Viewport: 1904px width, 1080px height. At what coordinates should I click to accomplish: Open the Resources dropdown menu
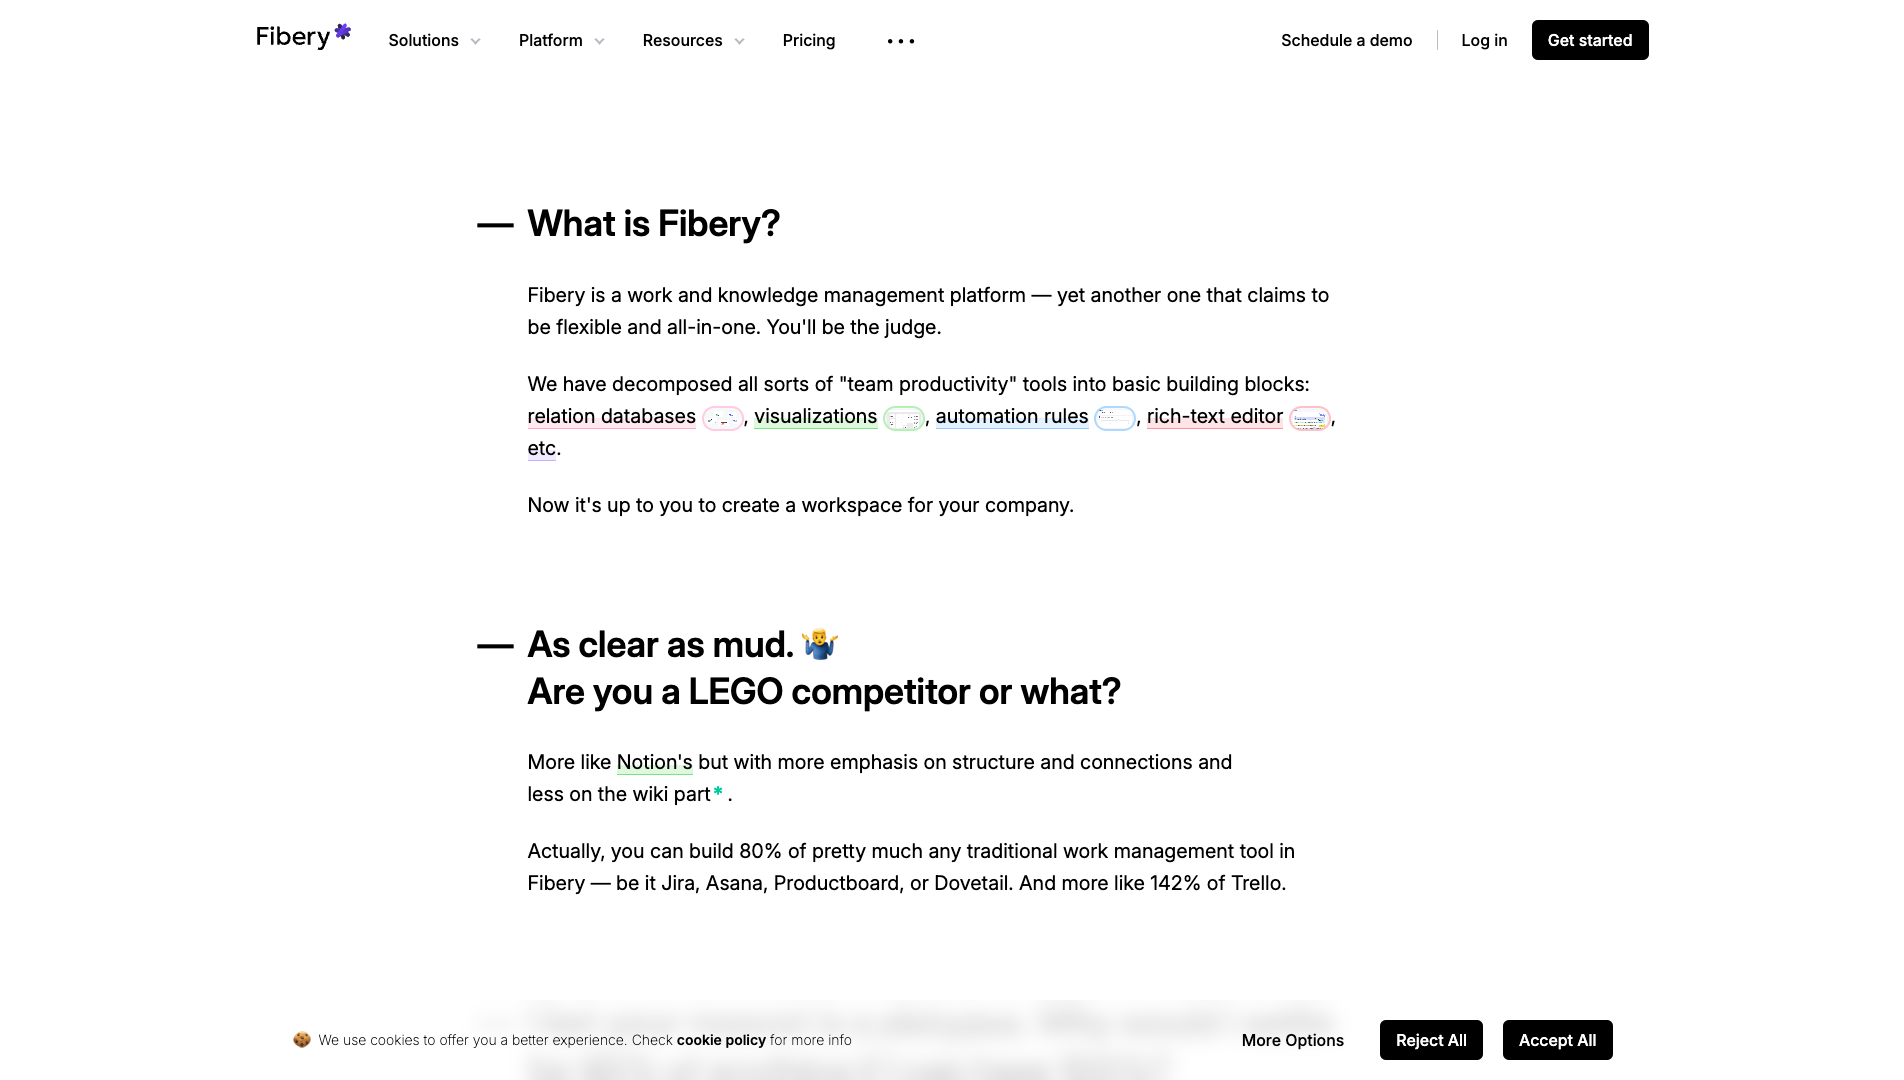coord(693,41)
